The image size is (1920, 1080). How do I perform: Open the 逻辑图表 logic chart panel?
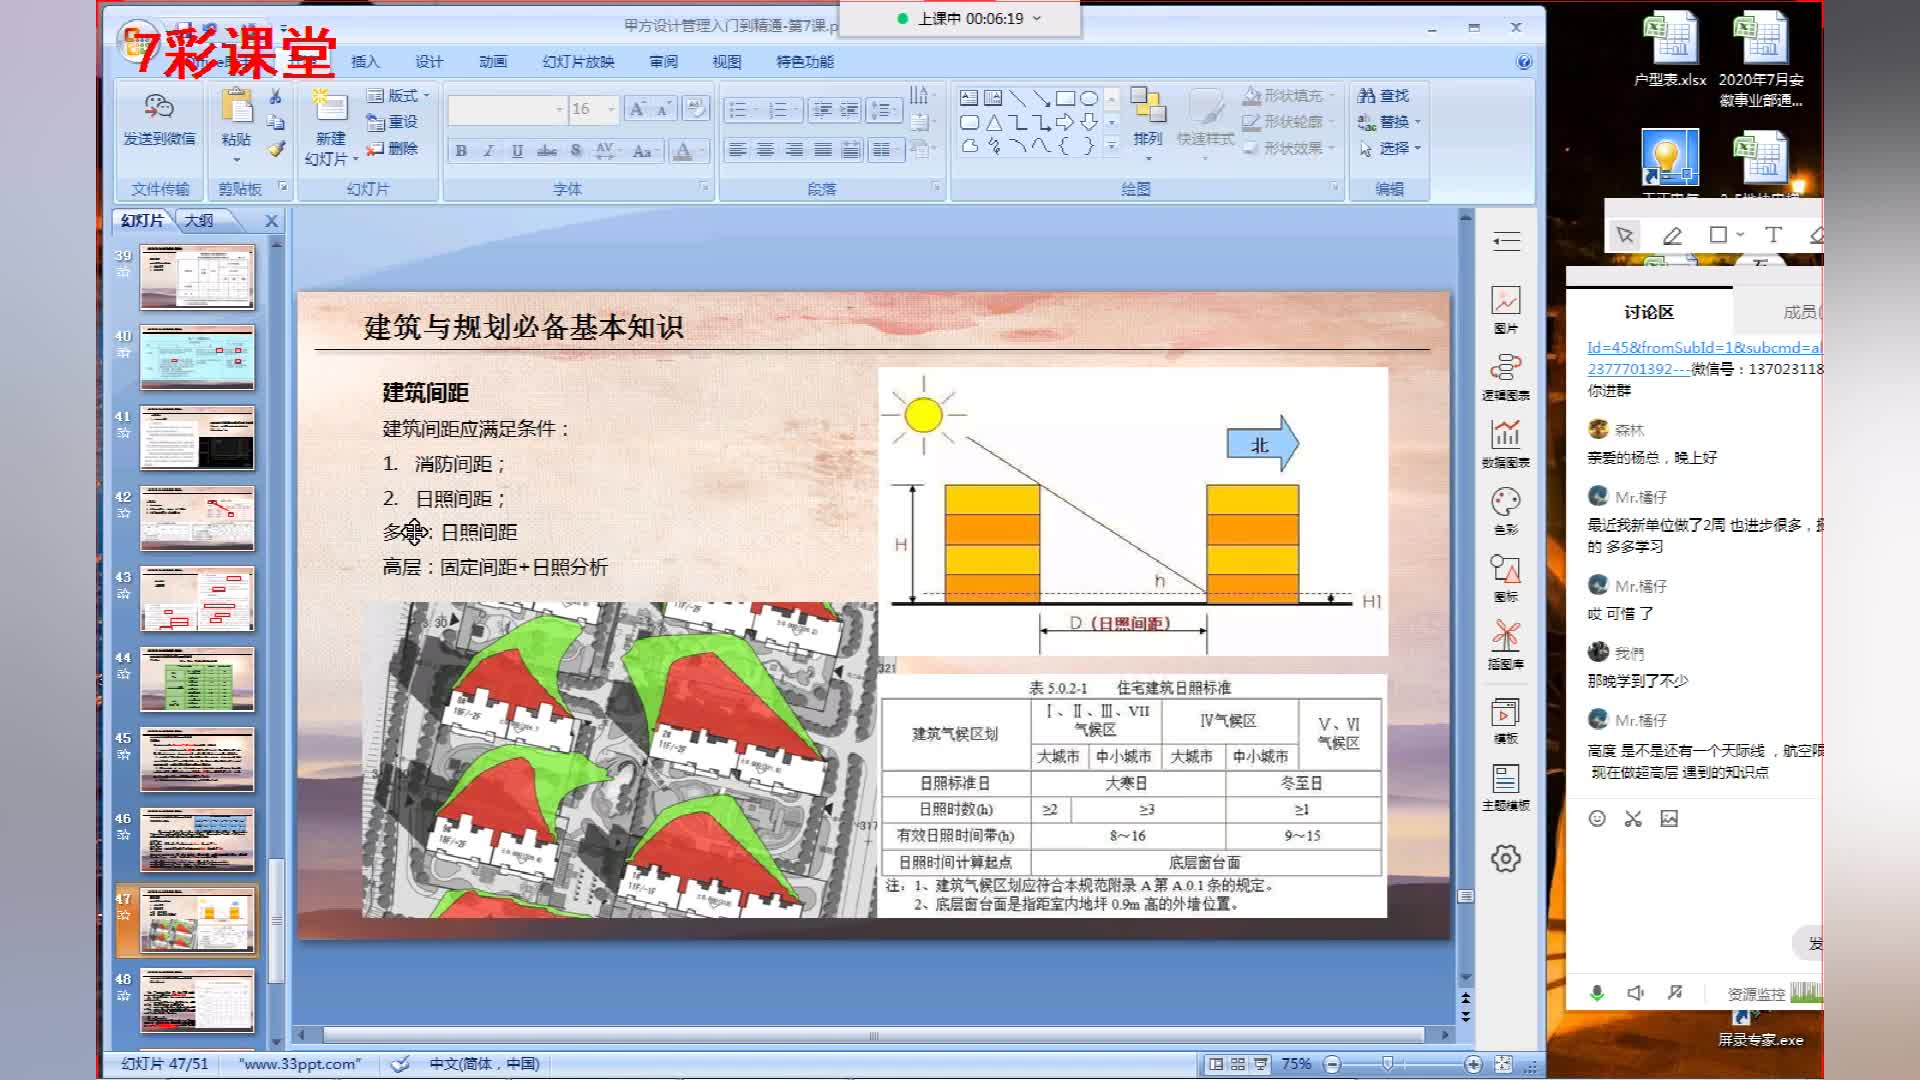coord(1505,368)
